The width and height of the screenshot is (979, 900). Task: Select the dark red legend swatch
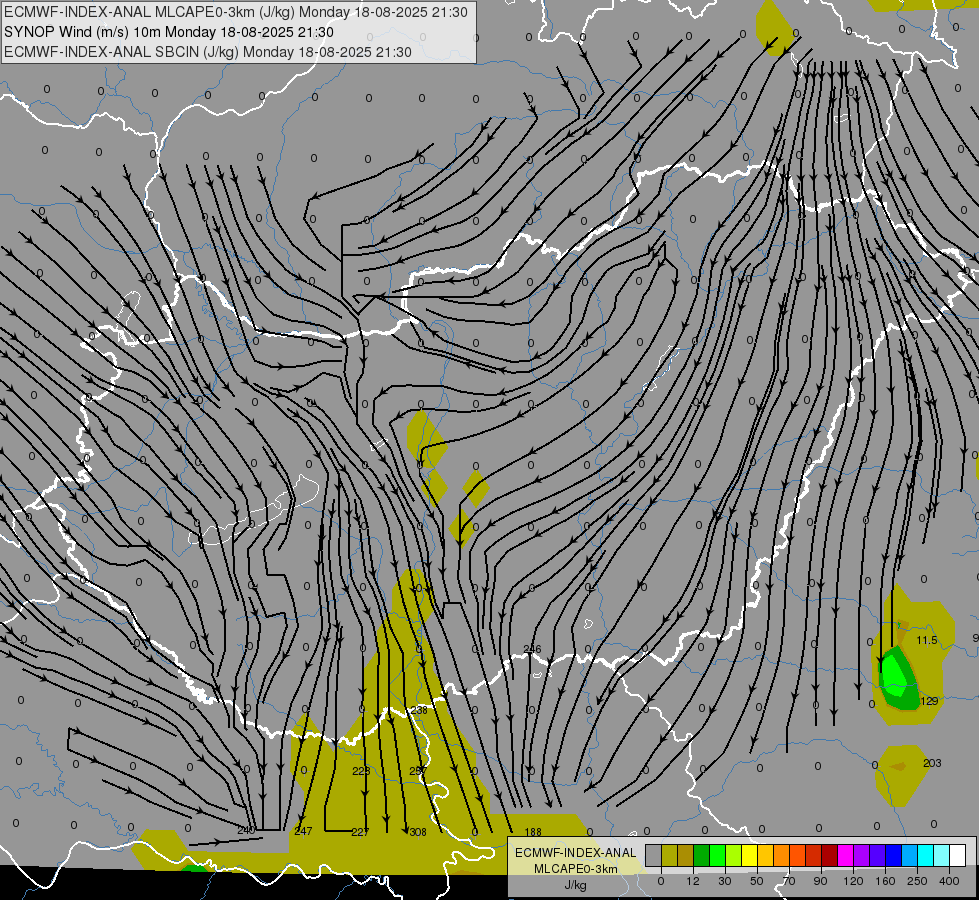(x=830, y=855)
